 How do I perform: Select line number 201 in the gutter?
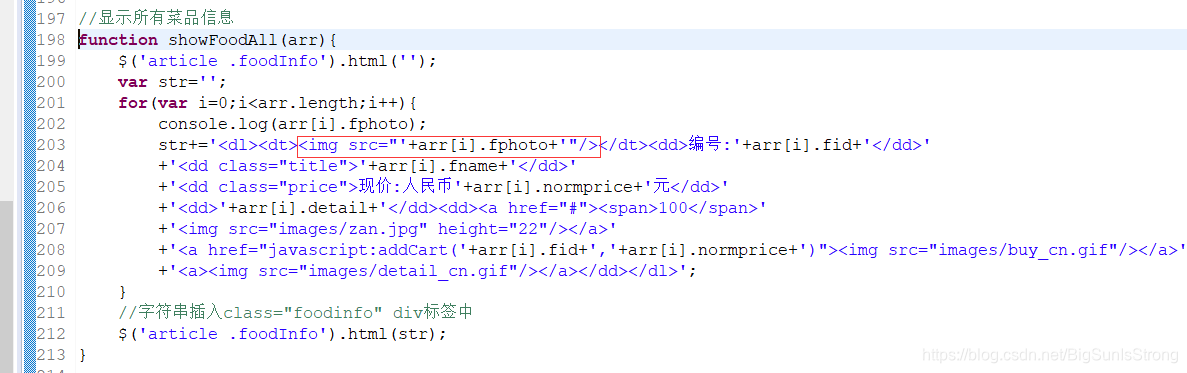[51, 103]
